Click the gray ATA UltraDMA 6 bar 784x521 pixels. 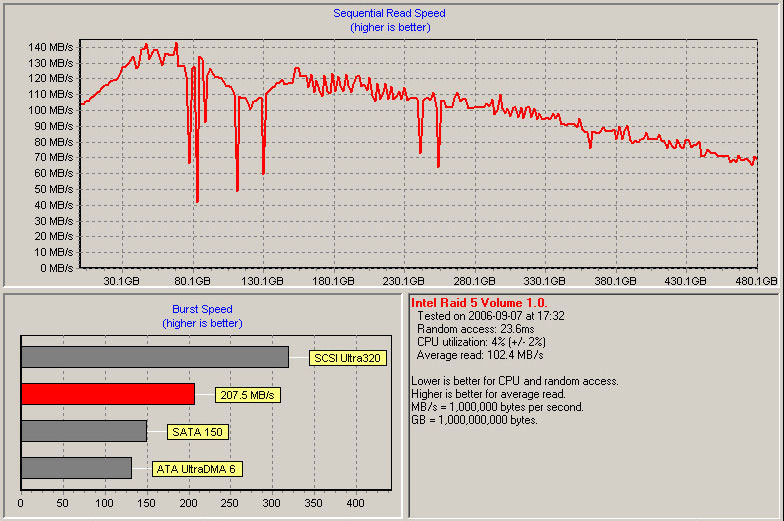pyautogui.click(x=76, y=468)
